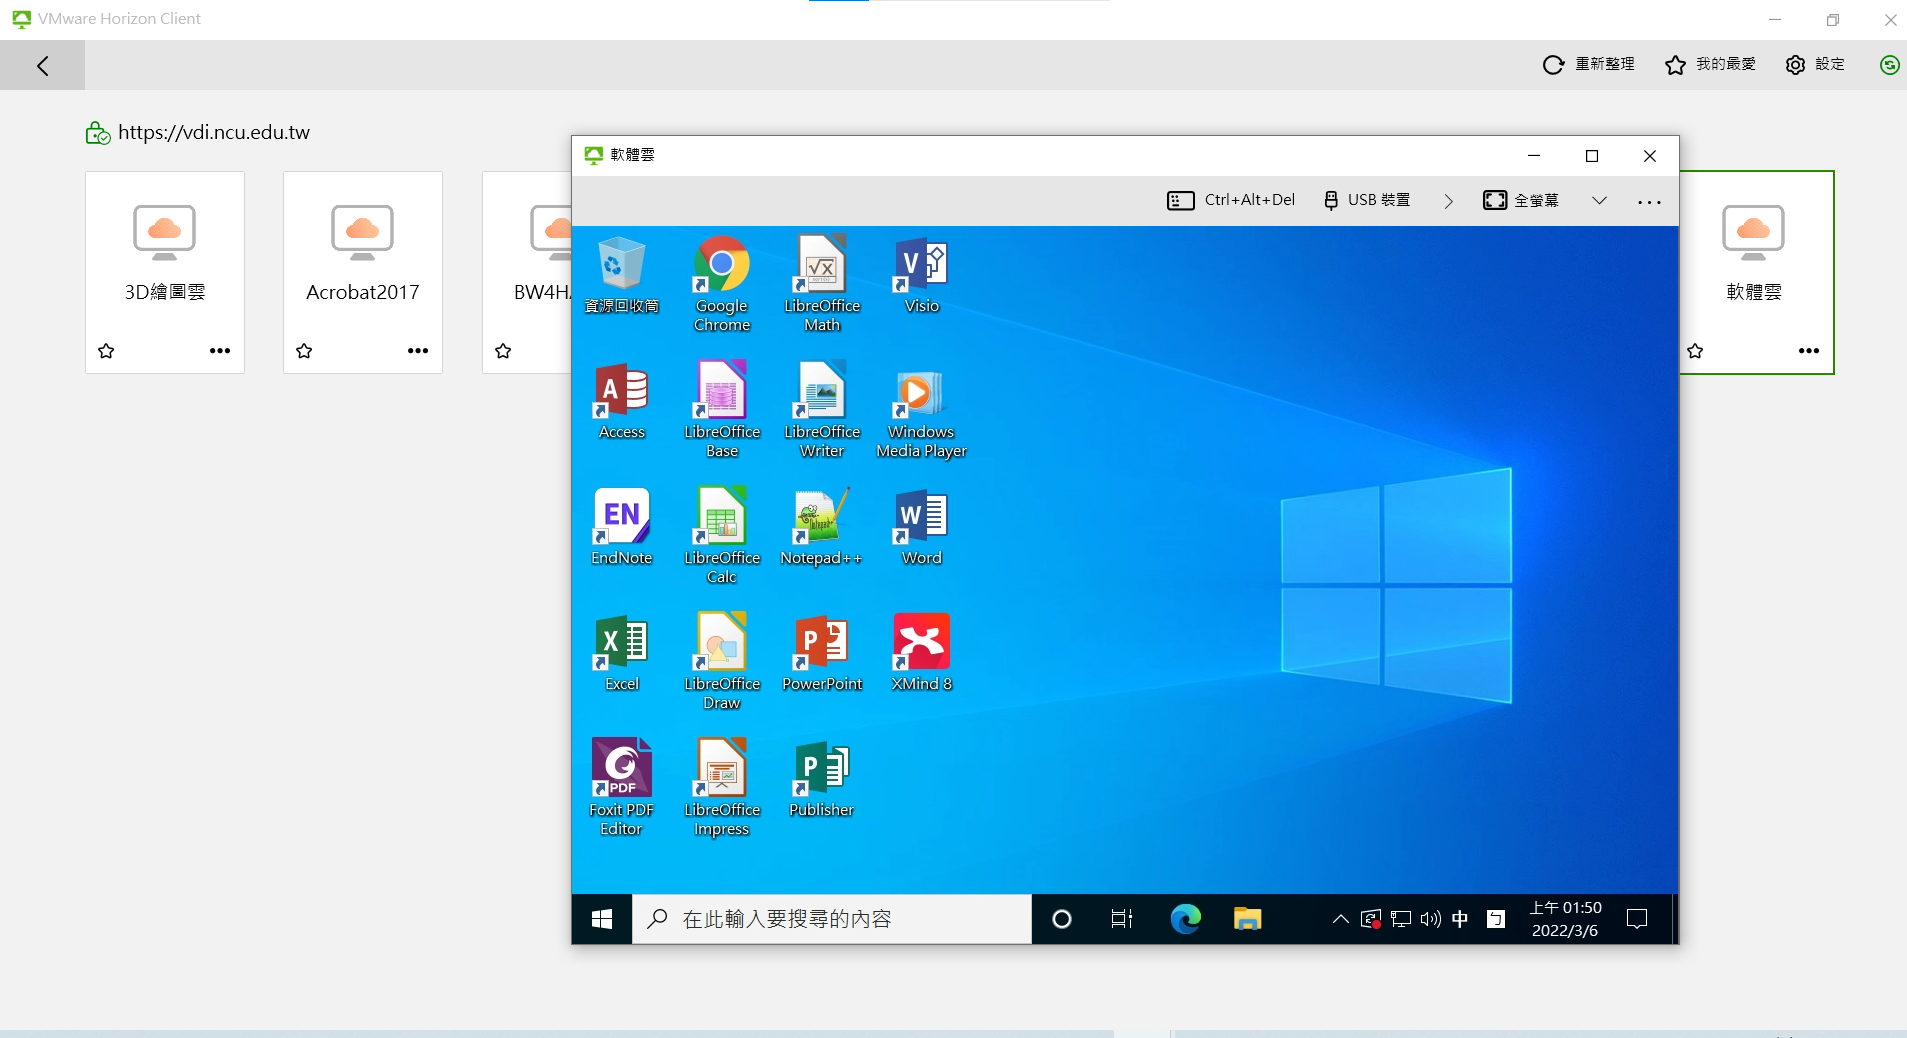This screenshot has height=1038, width=1907.
Task: Mark Acrobat2017 as a favorite
Action: tap(305, 351)
